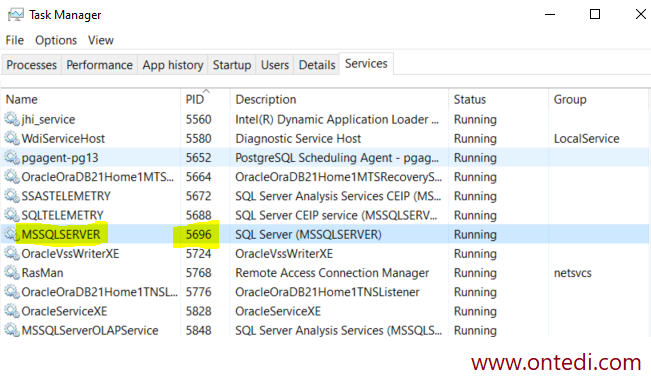Click PID value 5560
Screen dimensions: 651x379
pos(198,120)
